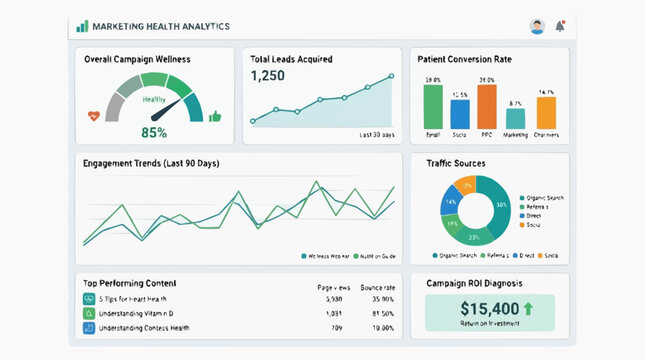This screenshot has height=360, width=645.
Task: Click the 709 page views value
Action: (x=336, y=328)
